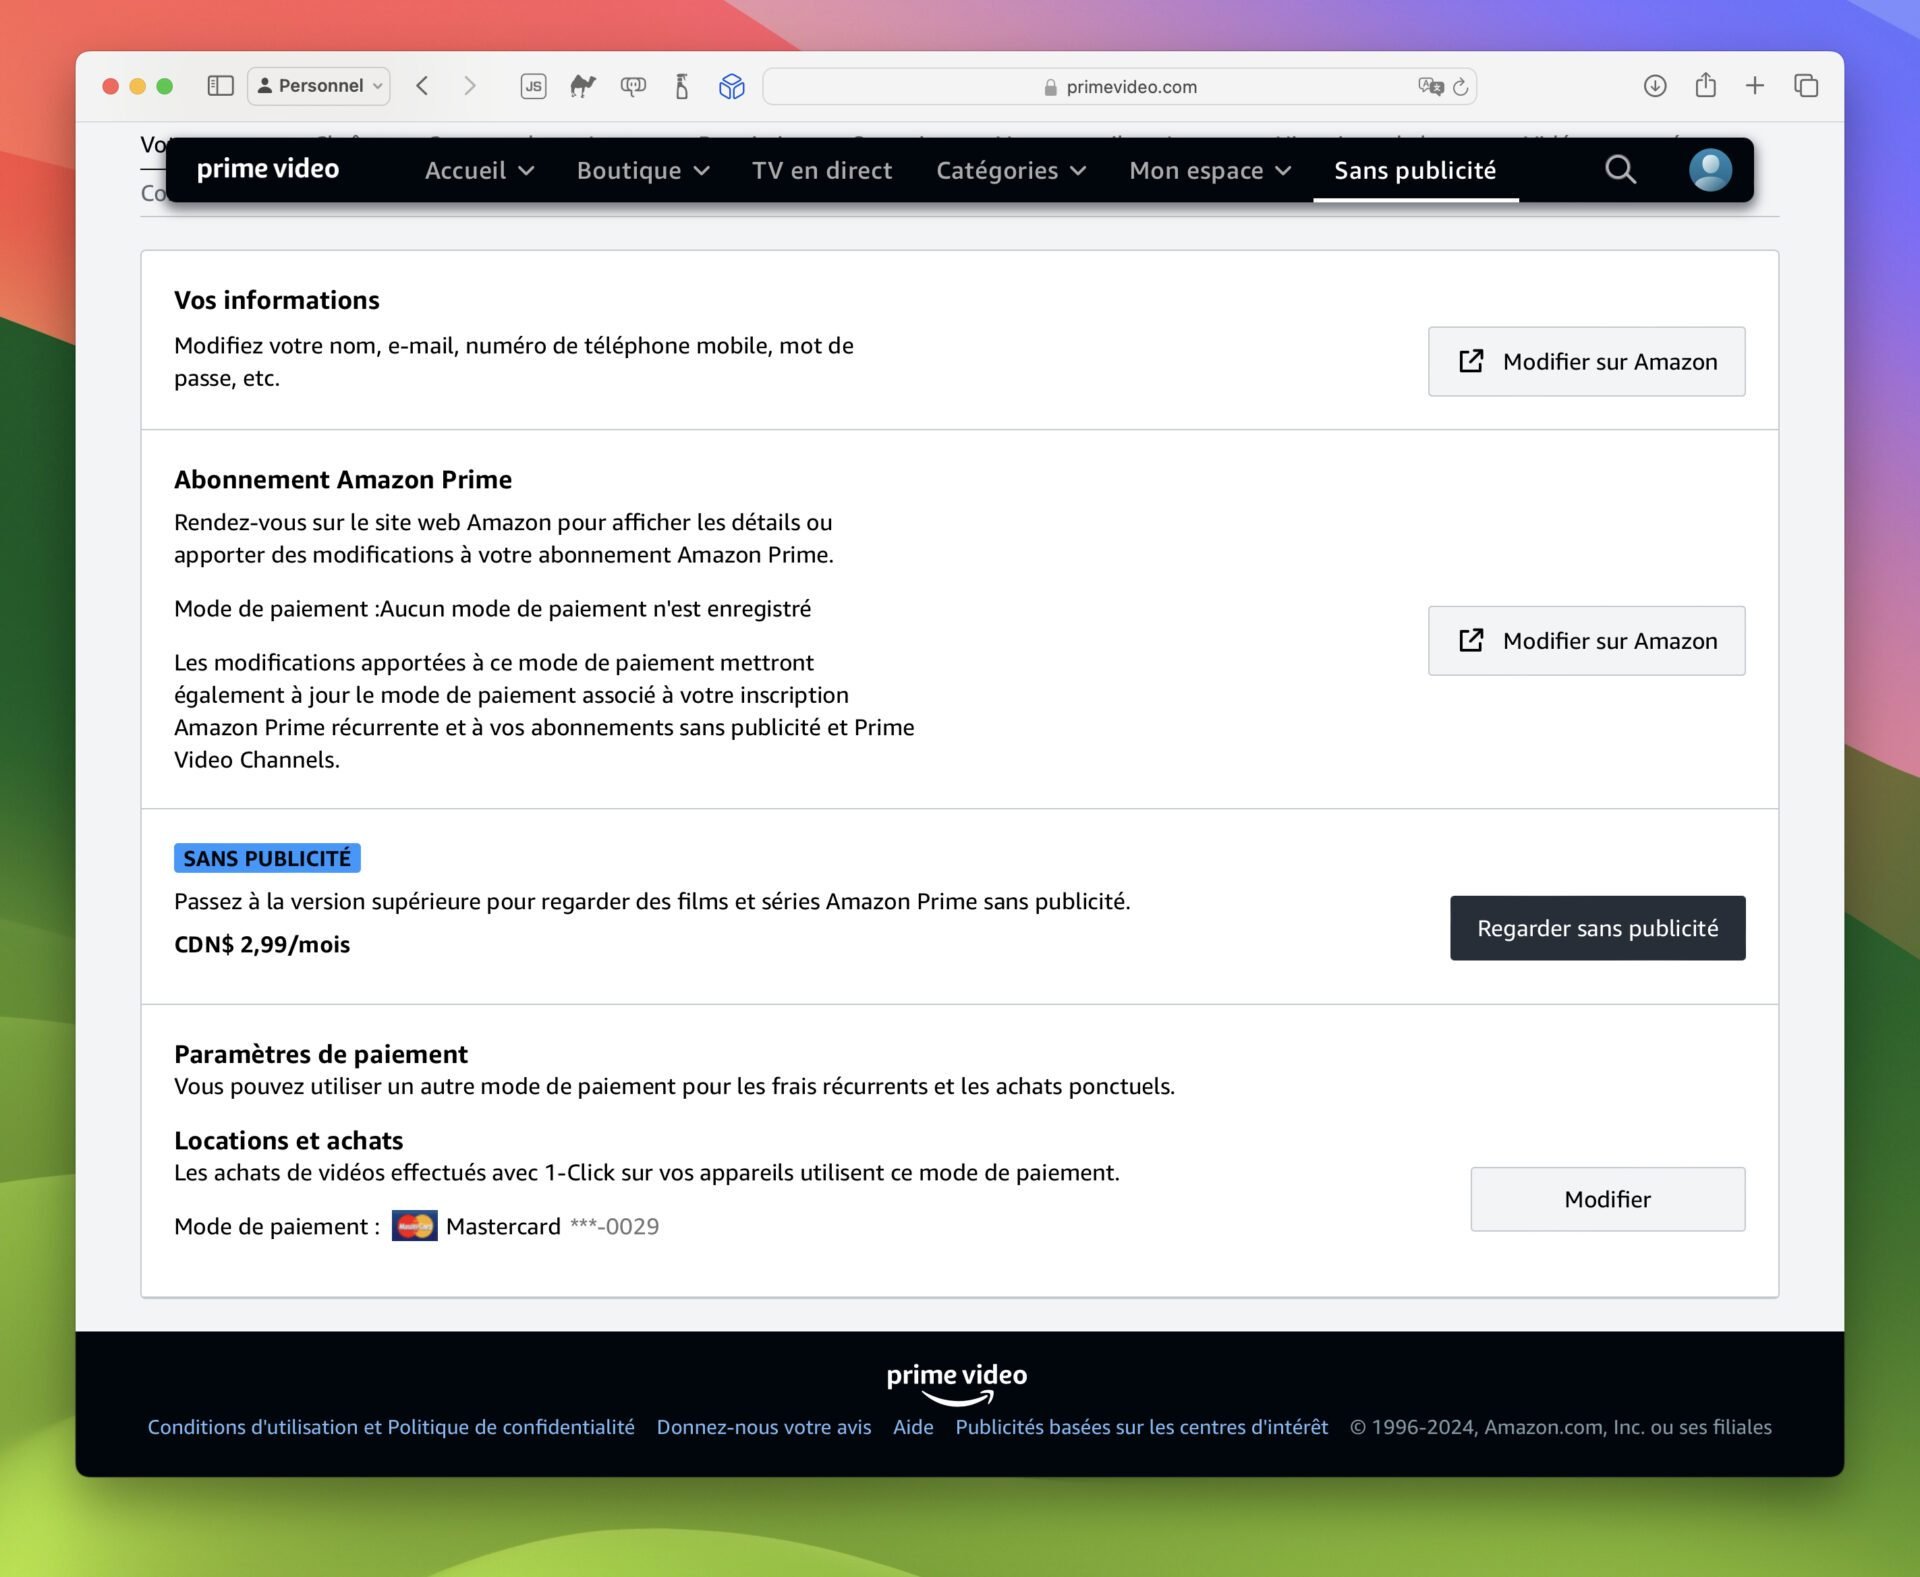
Task: Go forward with the forward arrow
Action: point(470,86)
